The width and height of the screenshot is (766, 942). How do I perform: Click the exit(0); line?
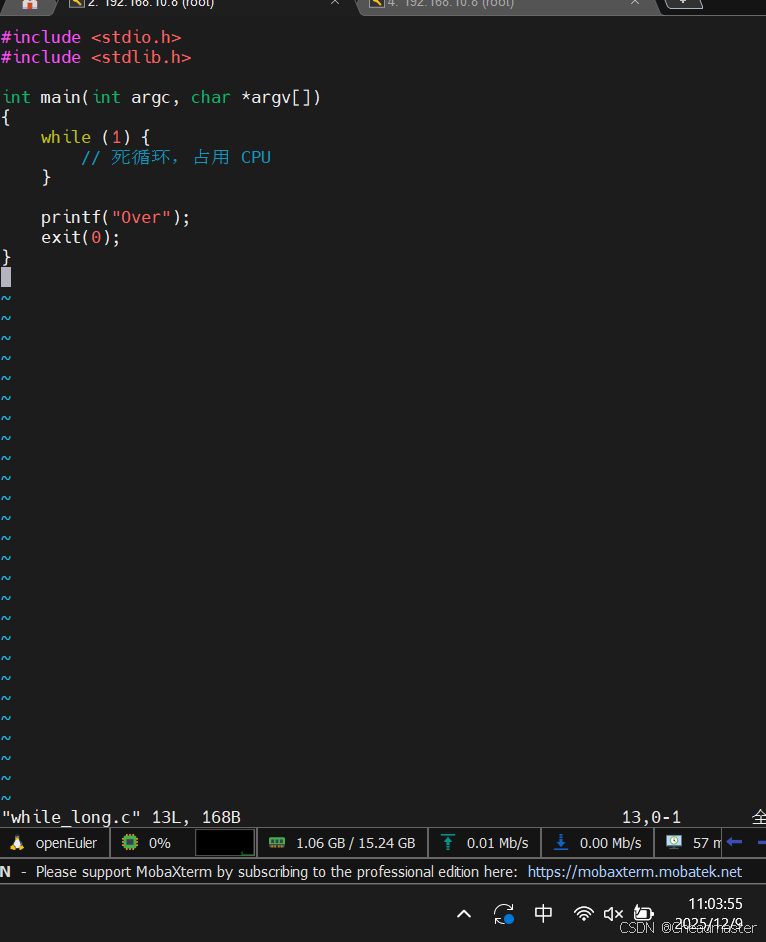(81, 237)
